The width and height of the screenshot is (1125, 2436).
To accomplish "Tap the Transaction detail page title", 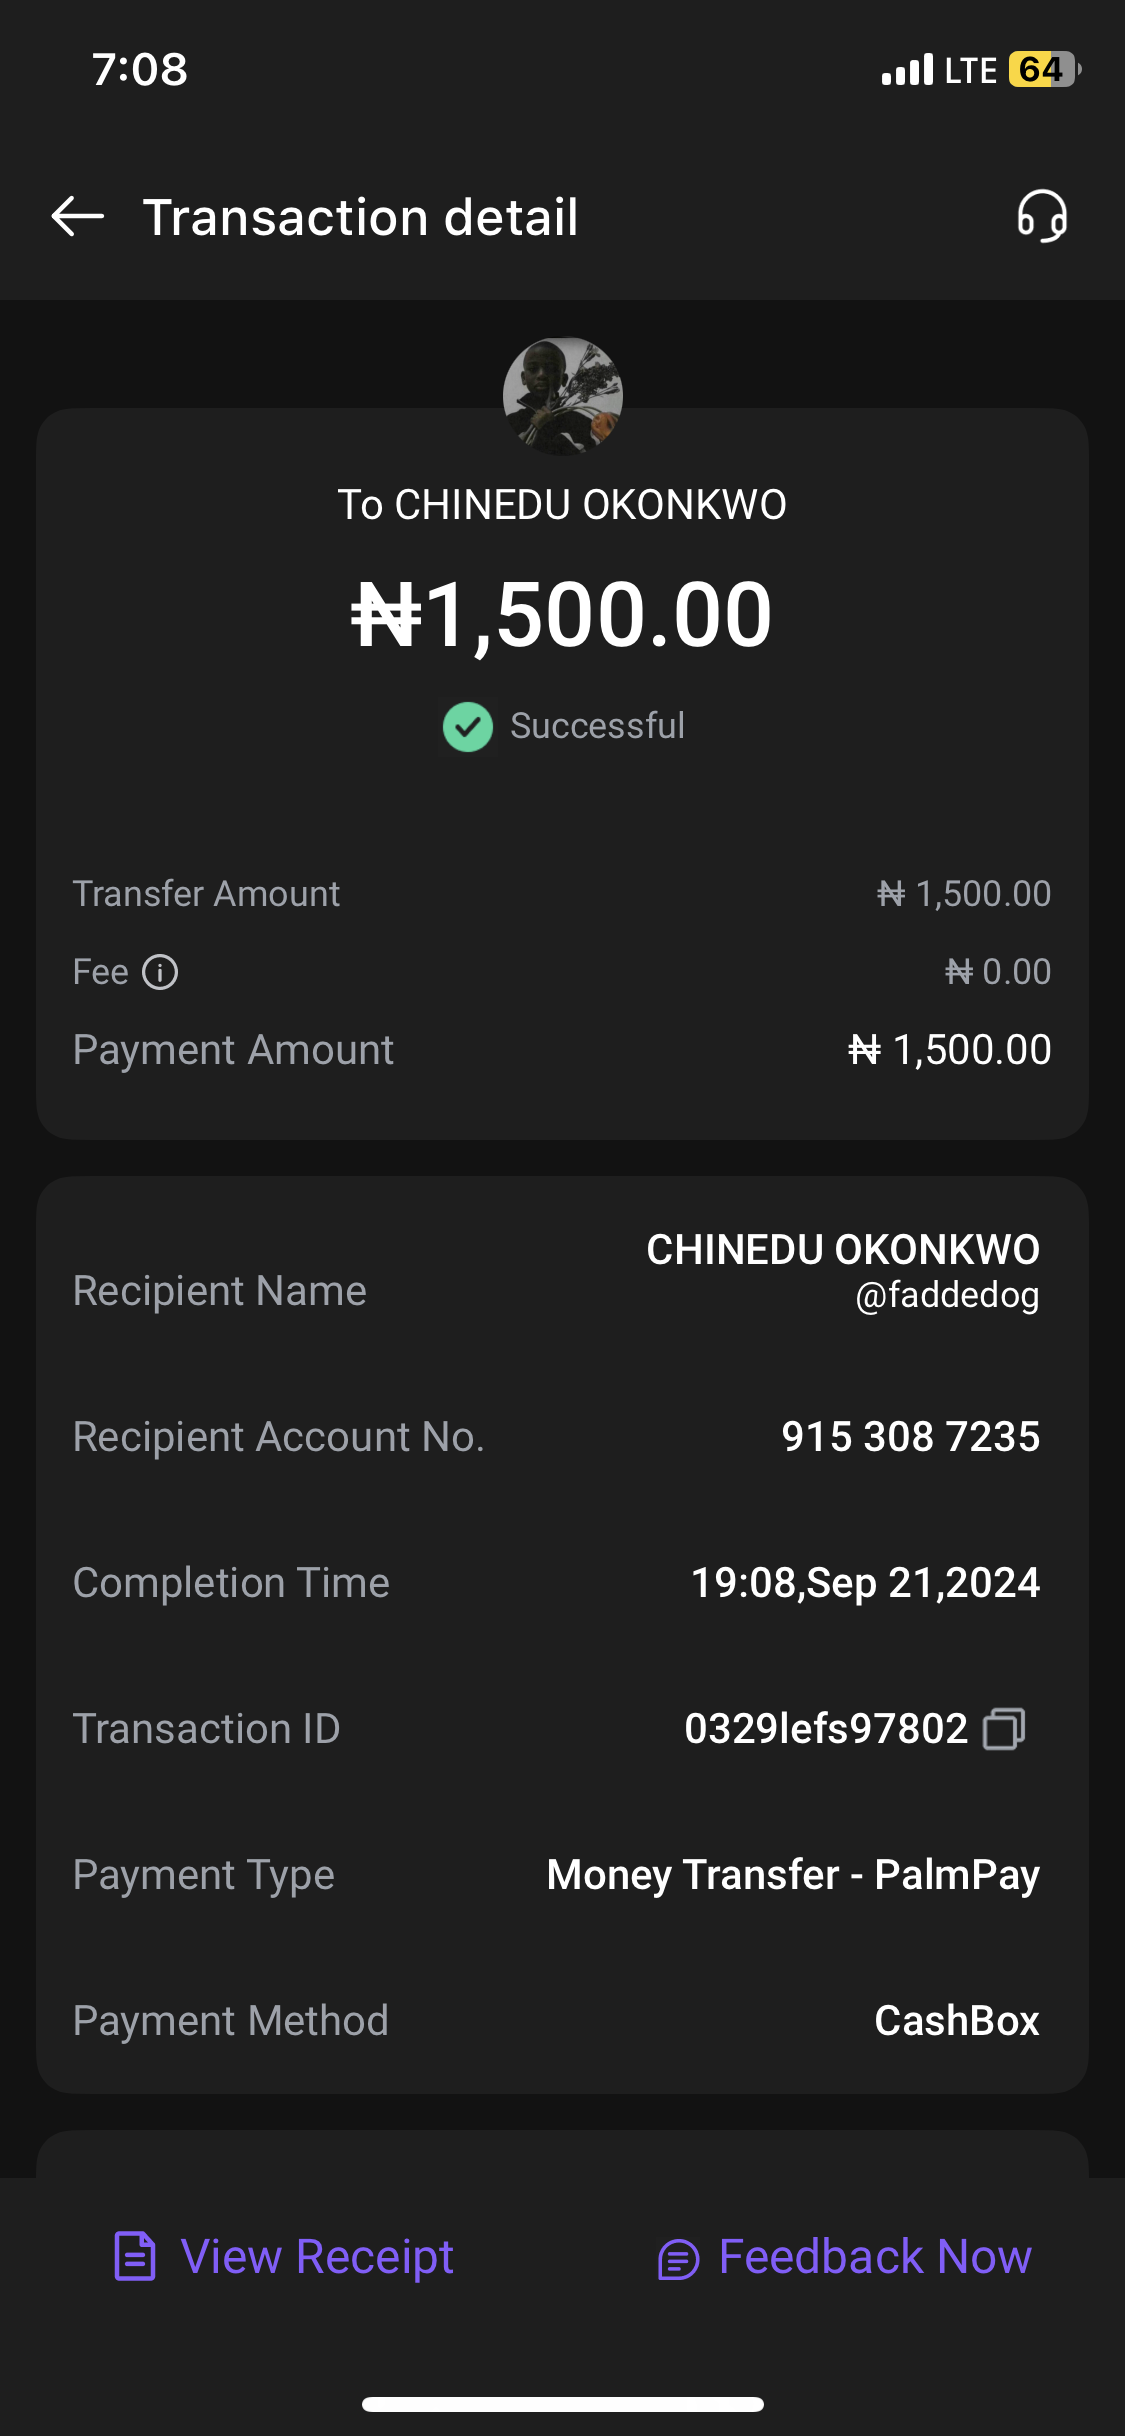I will [x=360, y=217].
